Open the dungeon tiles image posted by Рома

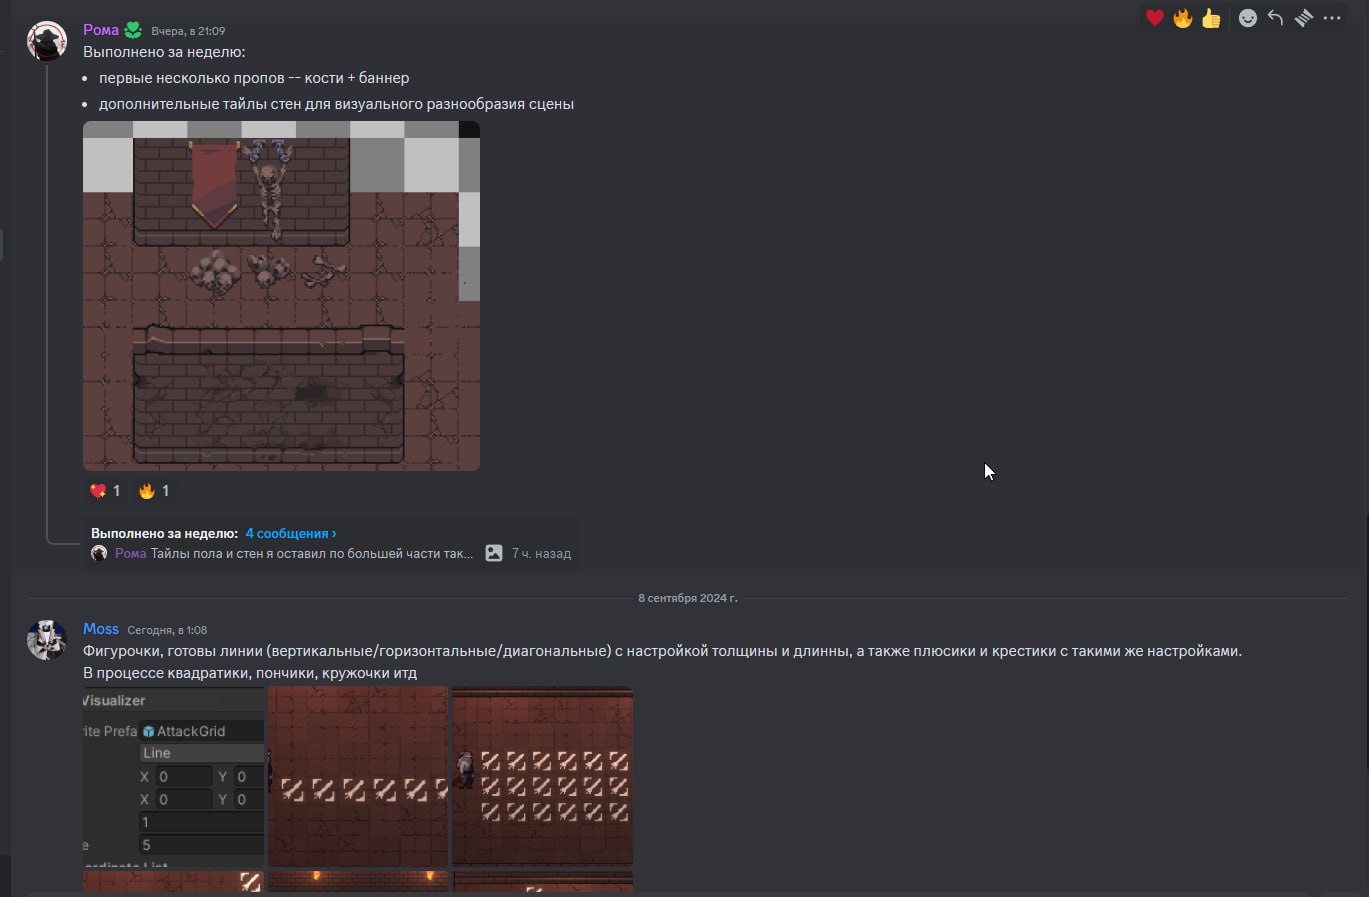(281, 296)
